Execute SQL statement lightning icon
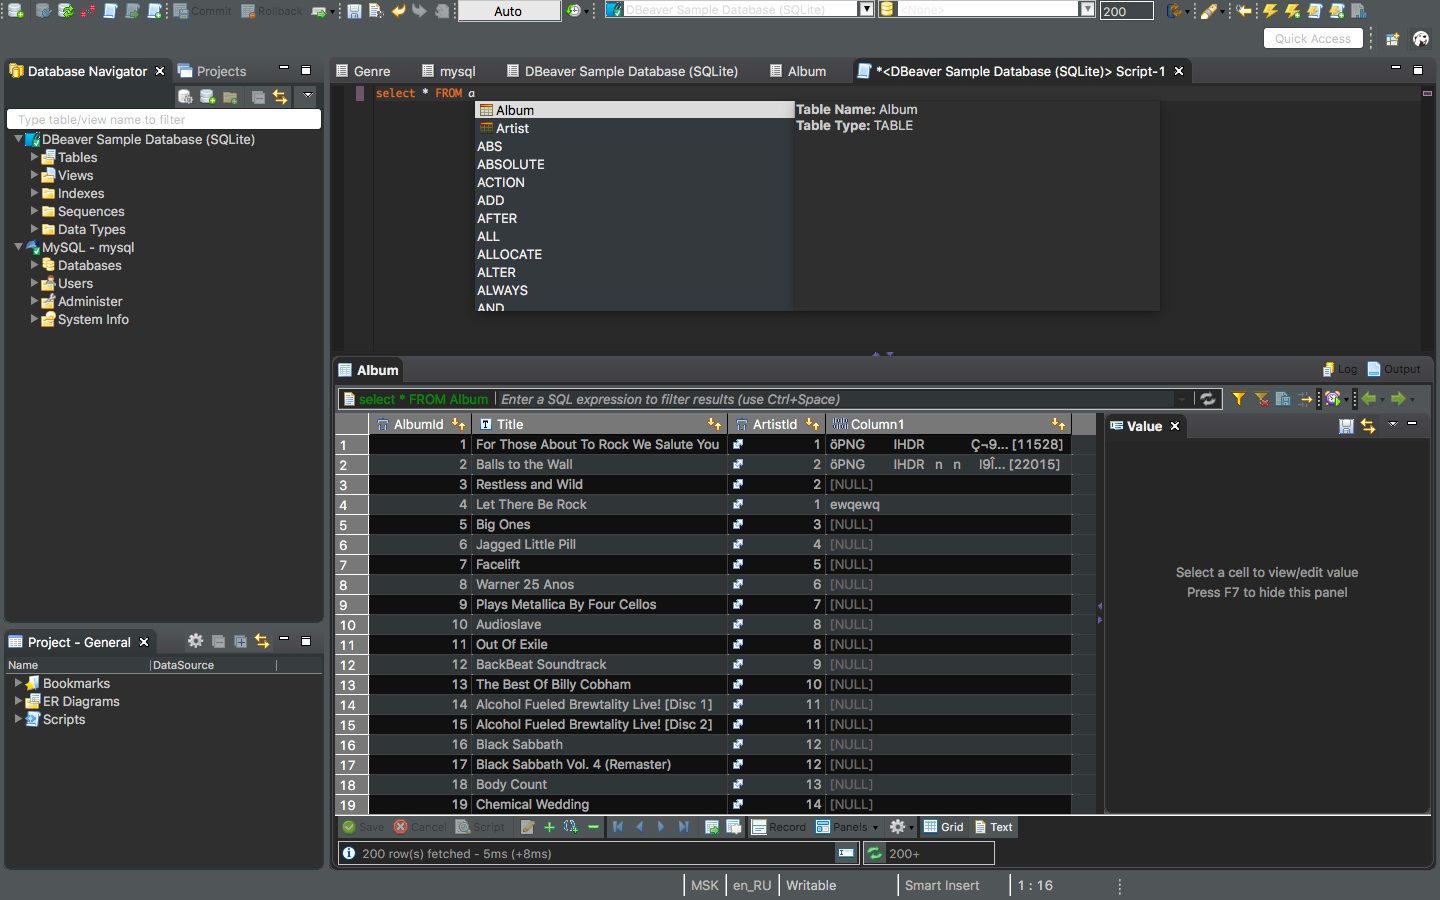Image resolution: width=1440 pixels, height=900 pixels. click(1270, 11)
